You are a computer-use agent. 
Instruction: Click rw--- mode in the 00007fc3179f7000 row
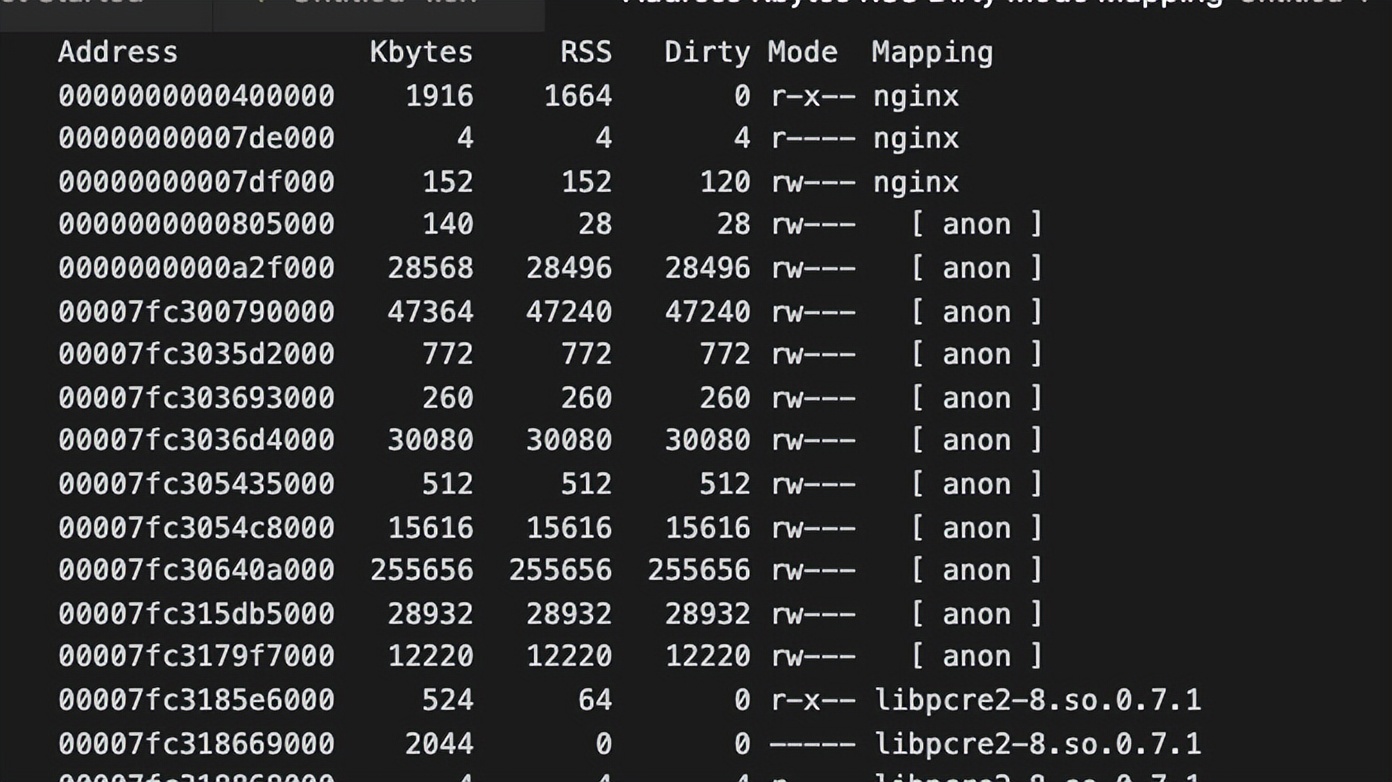813,656
